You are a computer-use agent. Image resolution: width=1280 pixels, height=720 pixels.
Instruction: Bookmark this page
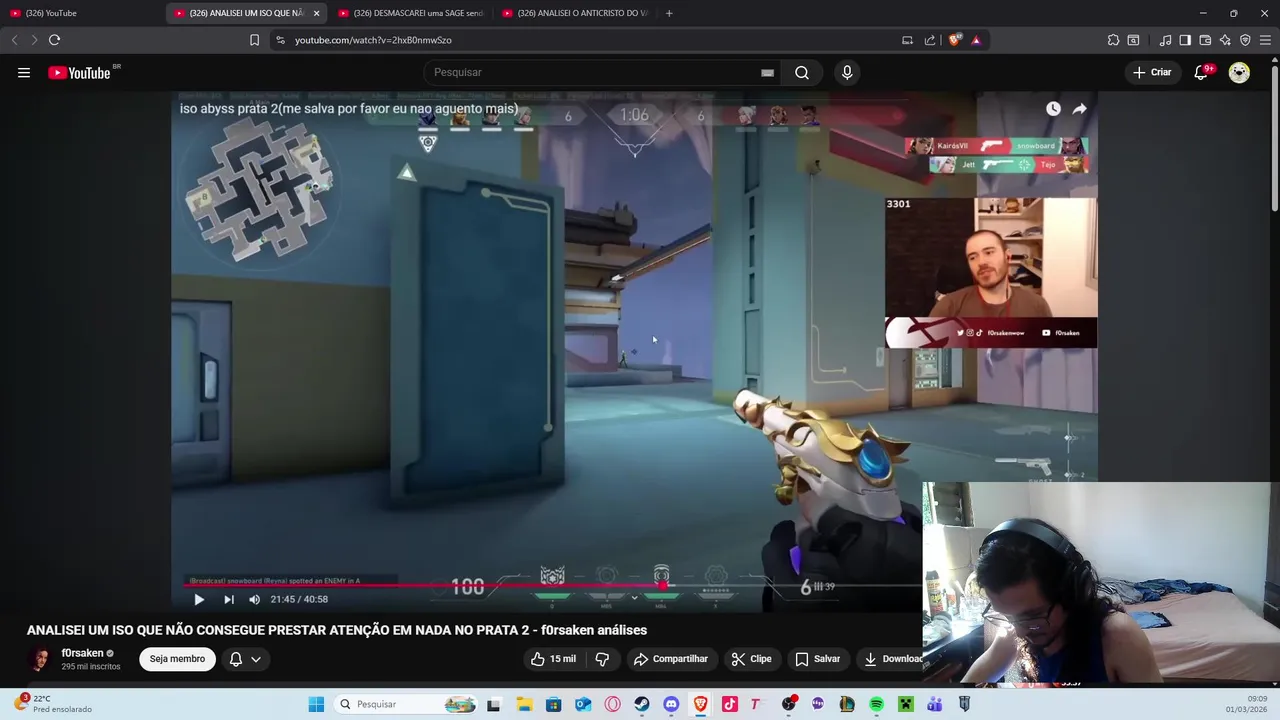(x=254, y=40)
